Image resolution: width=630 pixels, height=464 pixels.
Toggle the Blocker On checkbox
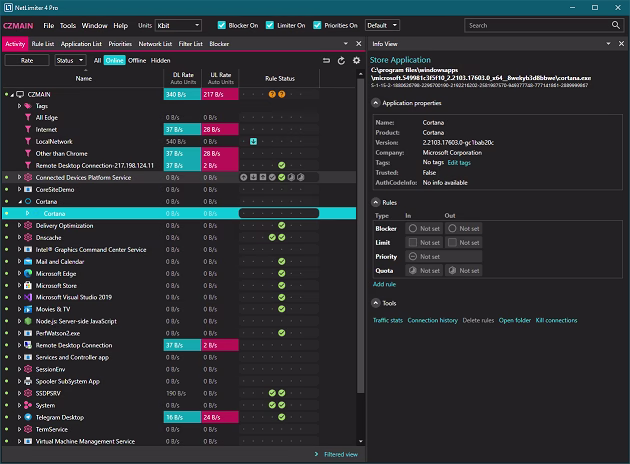tap(221, 25)
